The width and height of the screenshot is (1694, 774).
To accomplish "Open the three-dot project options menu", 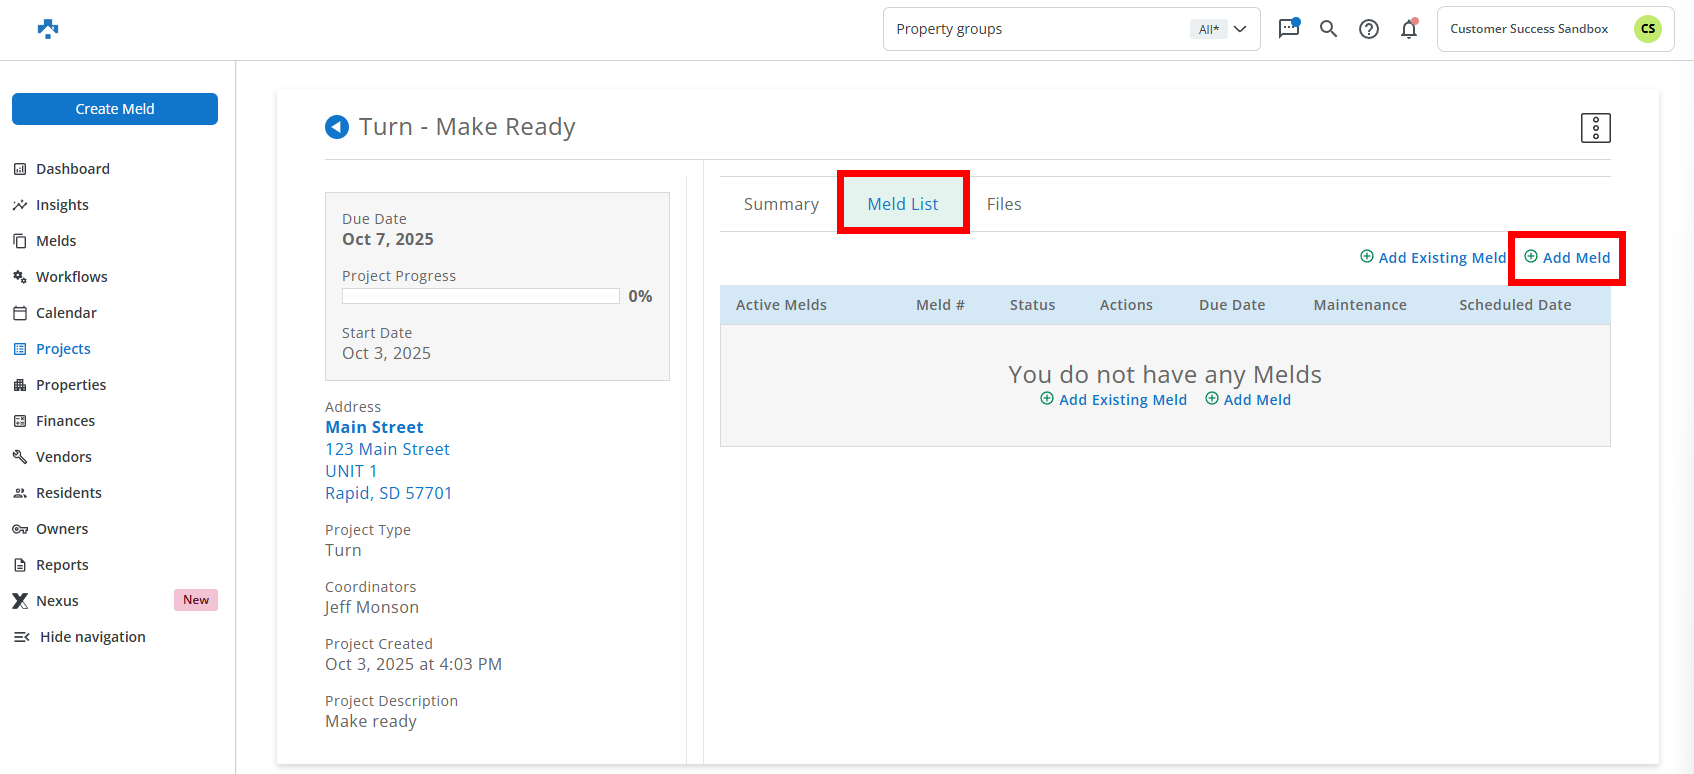I will [1595, 128].
